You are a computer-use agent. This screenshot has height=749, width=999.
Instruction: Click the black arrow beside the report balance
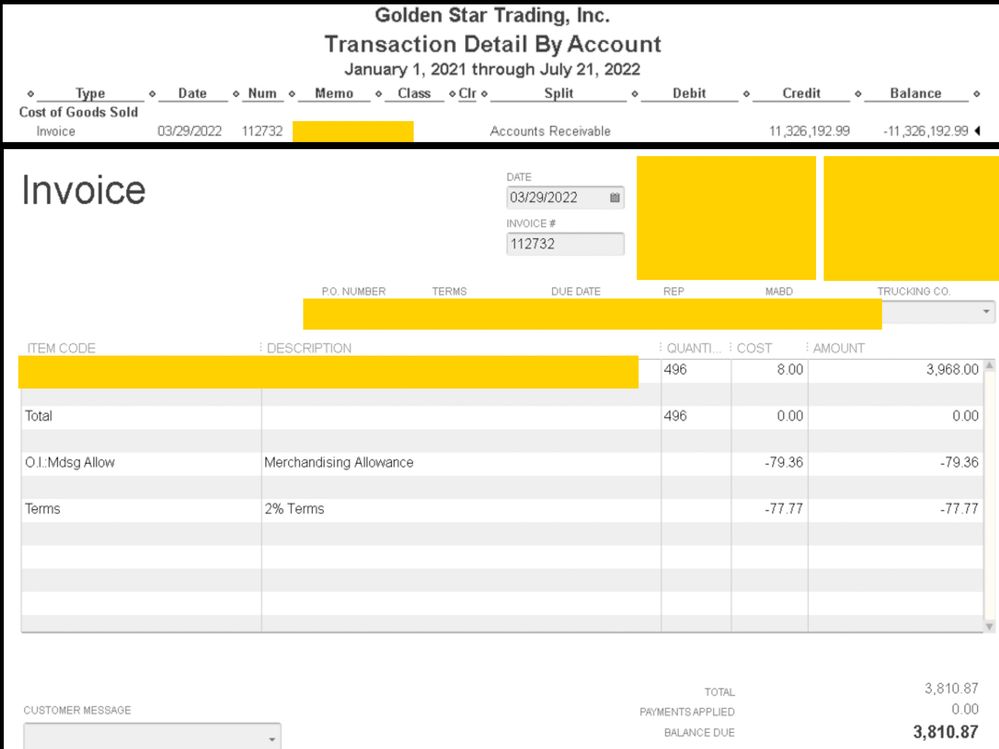pos(977,131)
